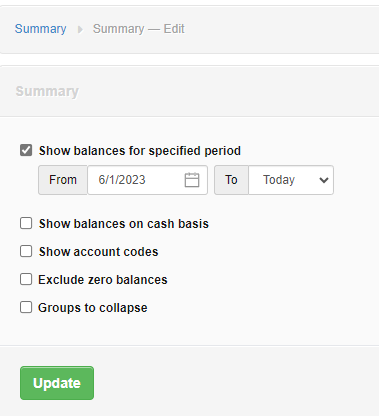Tick the account codes checkbox box
Viewport: 379px width, 416px height.
[26, 251]
